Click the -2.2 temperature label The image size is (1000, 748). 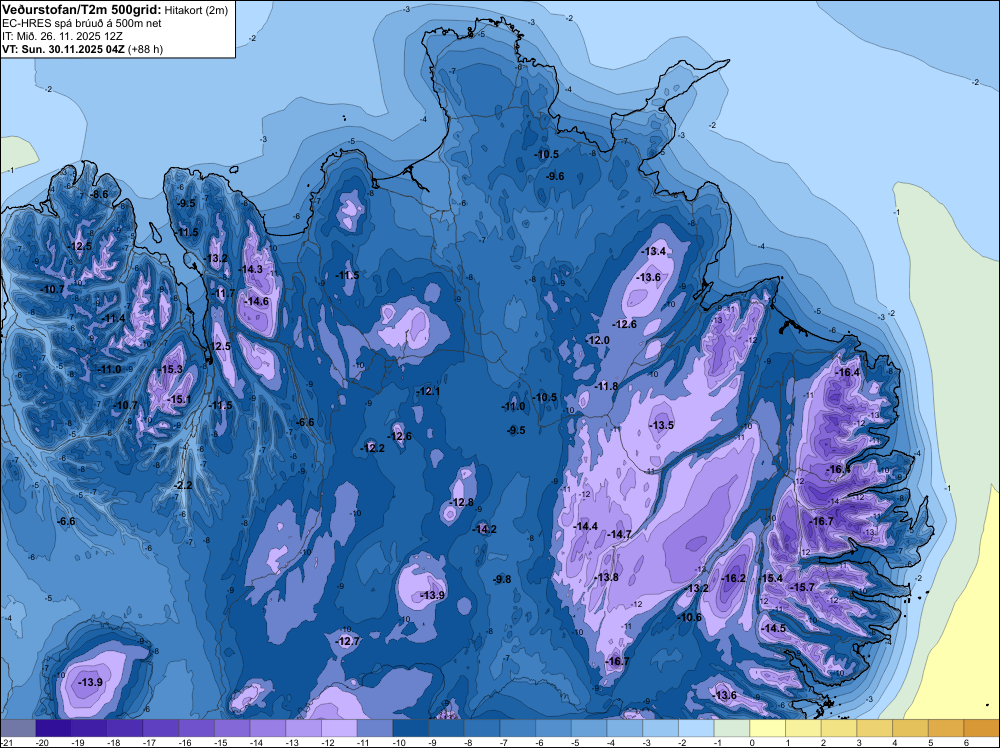pos(183,485)
